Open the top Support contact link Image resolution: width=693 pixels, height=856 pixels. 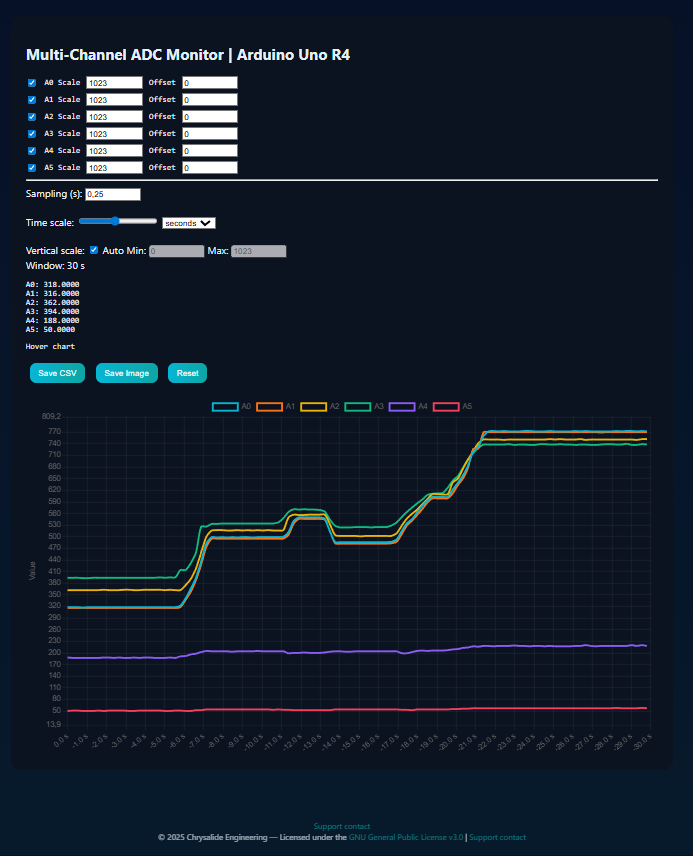tap(341, 826)
